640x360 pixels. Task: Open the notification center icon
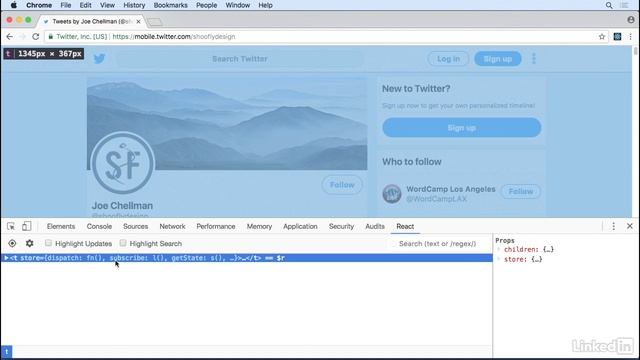click(624, 5)
